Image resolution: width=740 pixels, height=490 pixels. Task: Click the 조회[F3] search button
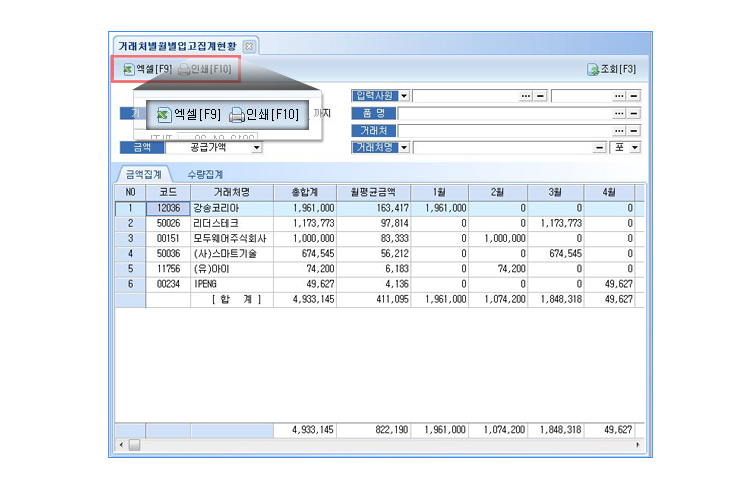coord(610,69)
